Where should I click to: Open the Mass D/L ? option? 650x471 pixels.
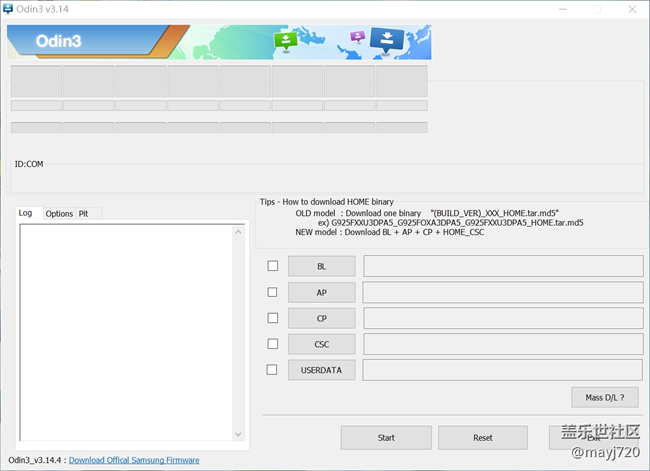604,397
